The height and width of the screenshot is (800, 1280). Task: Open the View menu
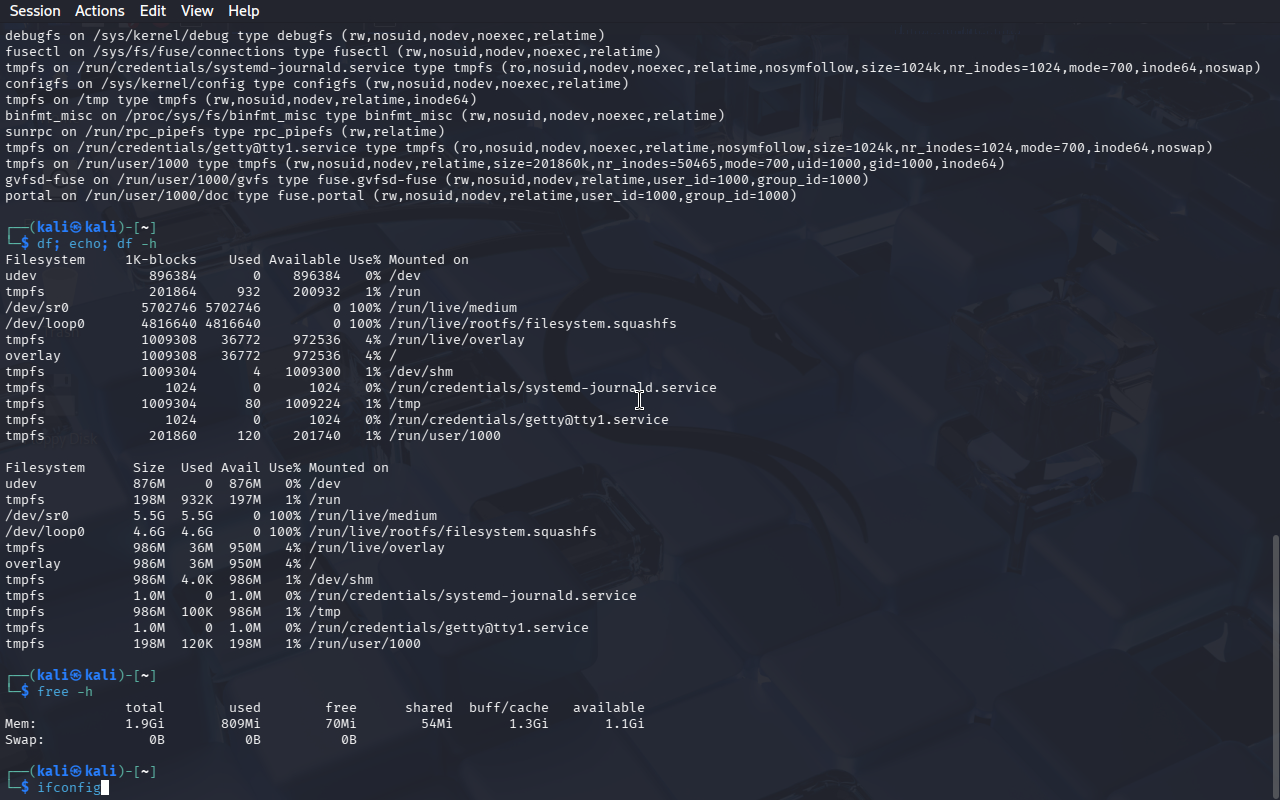tap(197, 11)
